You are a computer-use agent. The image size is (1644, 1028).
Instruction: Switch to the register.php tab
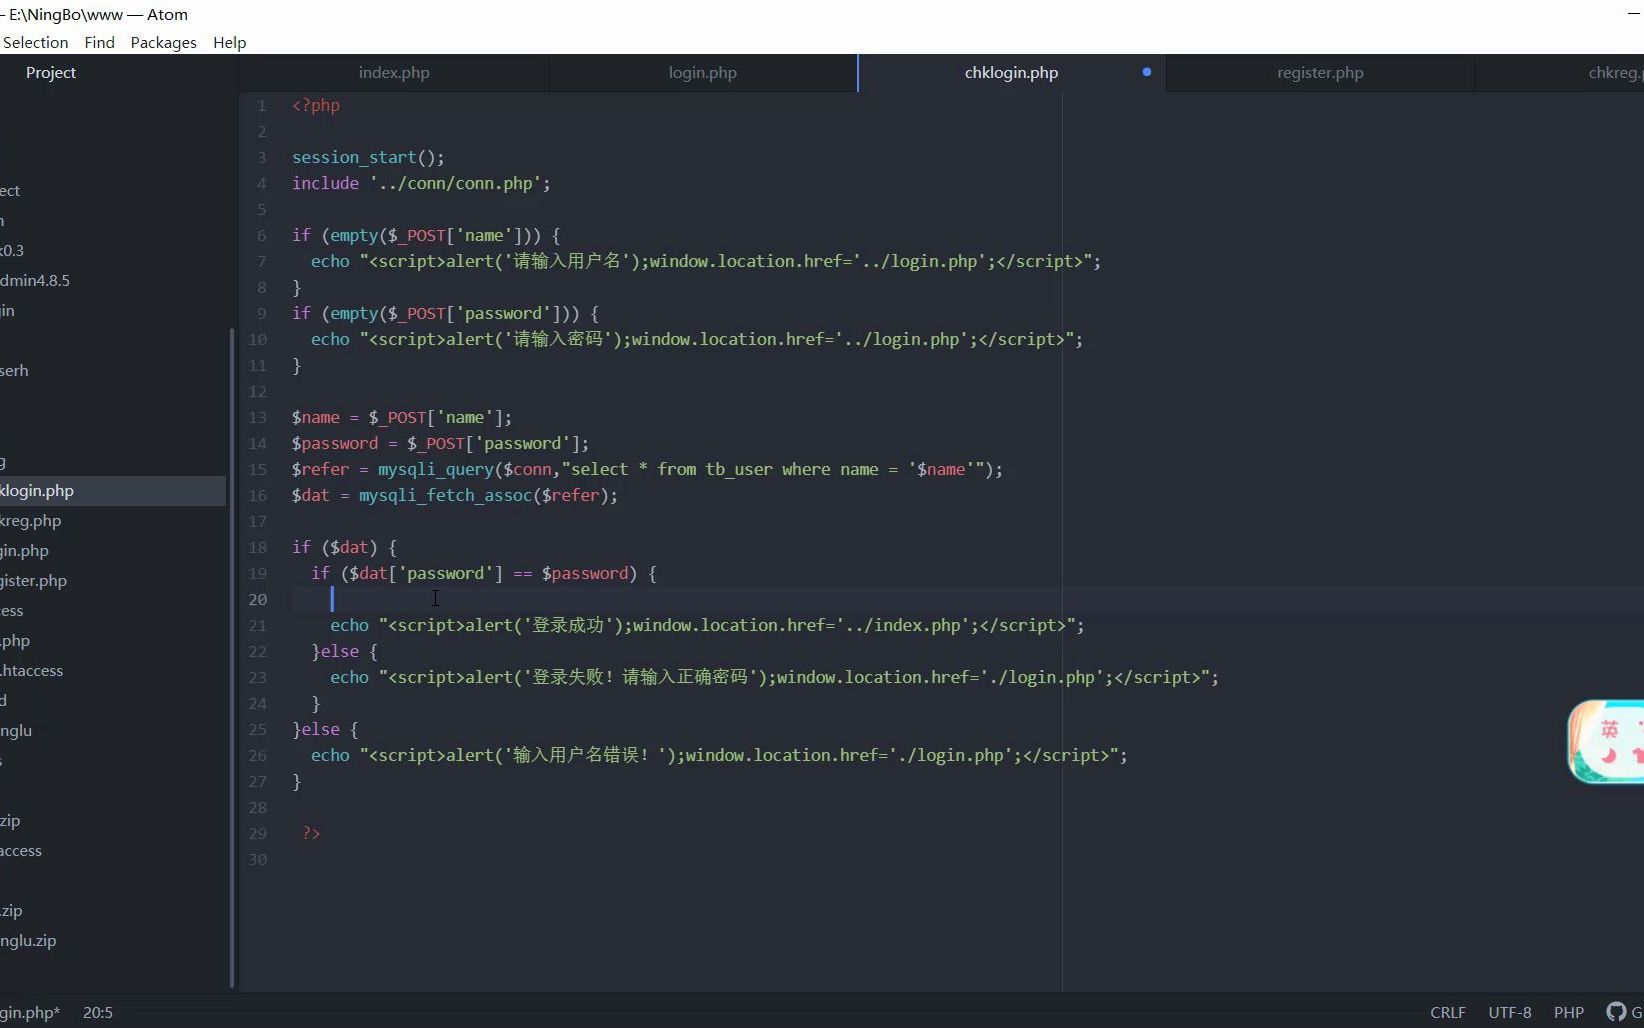tap(1319, 72)
